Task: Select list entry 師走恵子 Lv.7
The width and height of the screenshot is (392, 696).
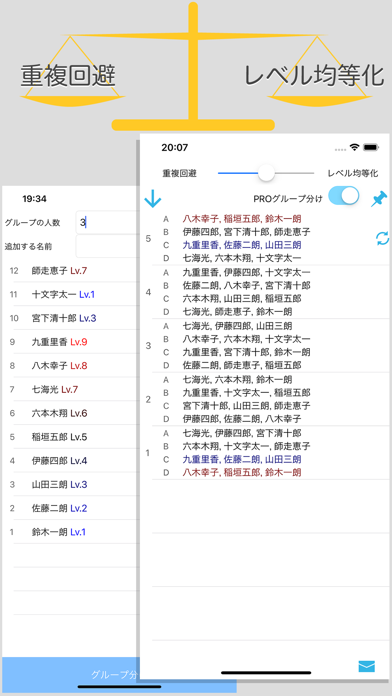Action: pos(71,270)
